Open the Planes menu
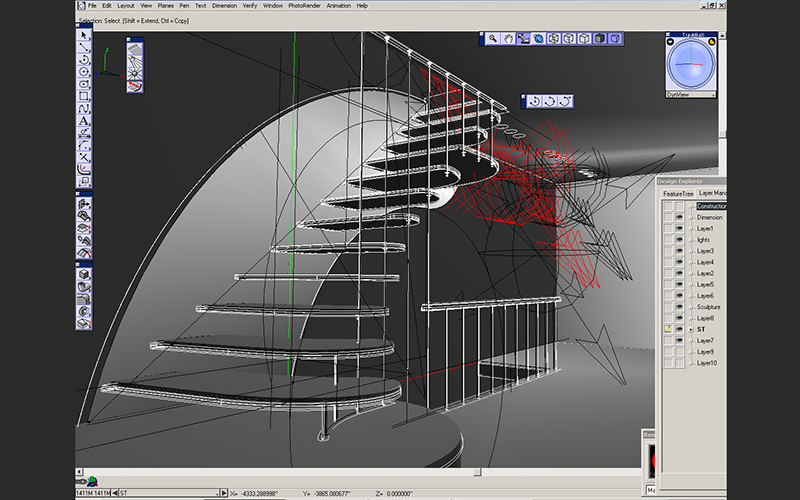 (x=165, y=5)
